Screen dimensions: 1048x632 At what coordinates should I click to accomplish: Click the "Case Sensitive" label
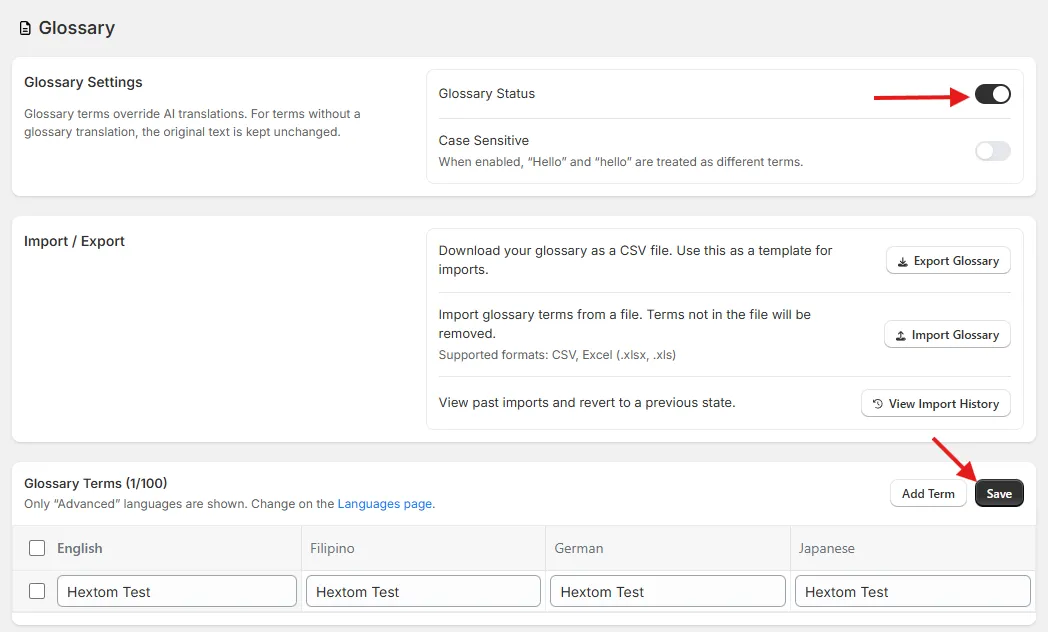(483, 140)
